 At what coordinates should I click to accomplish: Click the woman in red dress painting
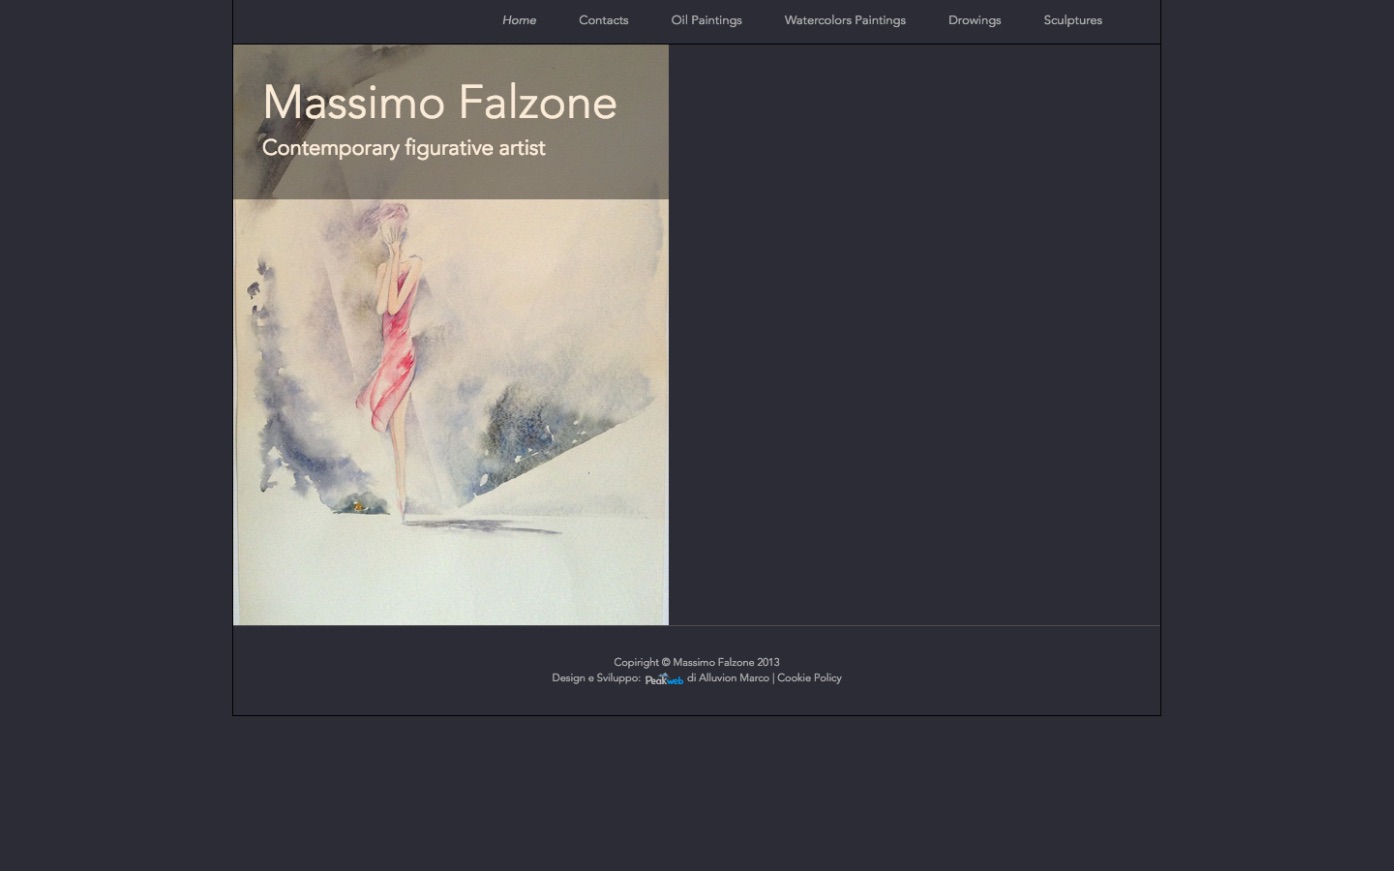click(x=451, y=335)
